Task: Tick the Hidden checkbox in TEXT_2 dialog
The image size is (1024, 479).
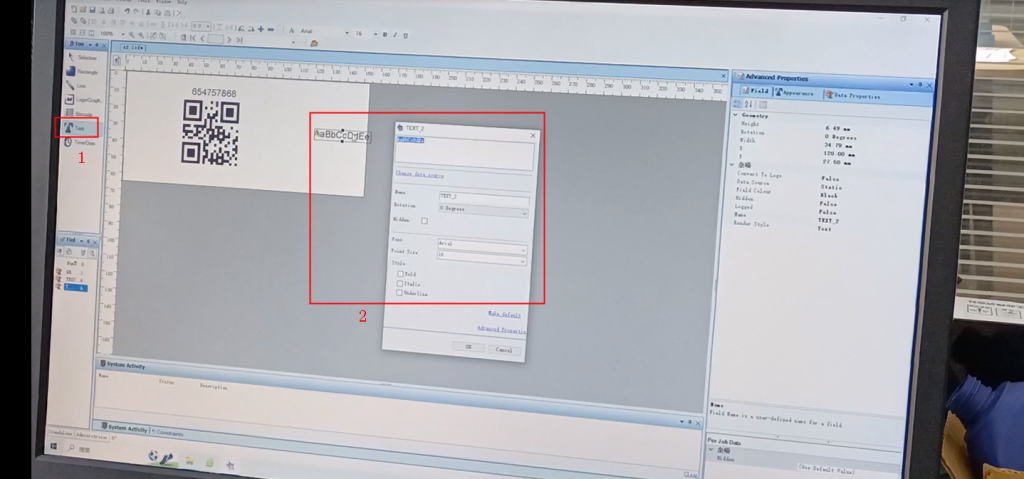Action: [x=424, y=220]
